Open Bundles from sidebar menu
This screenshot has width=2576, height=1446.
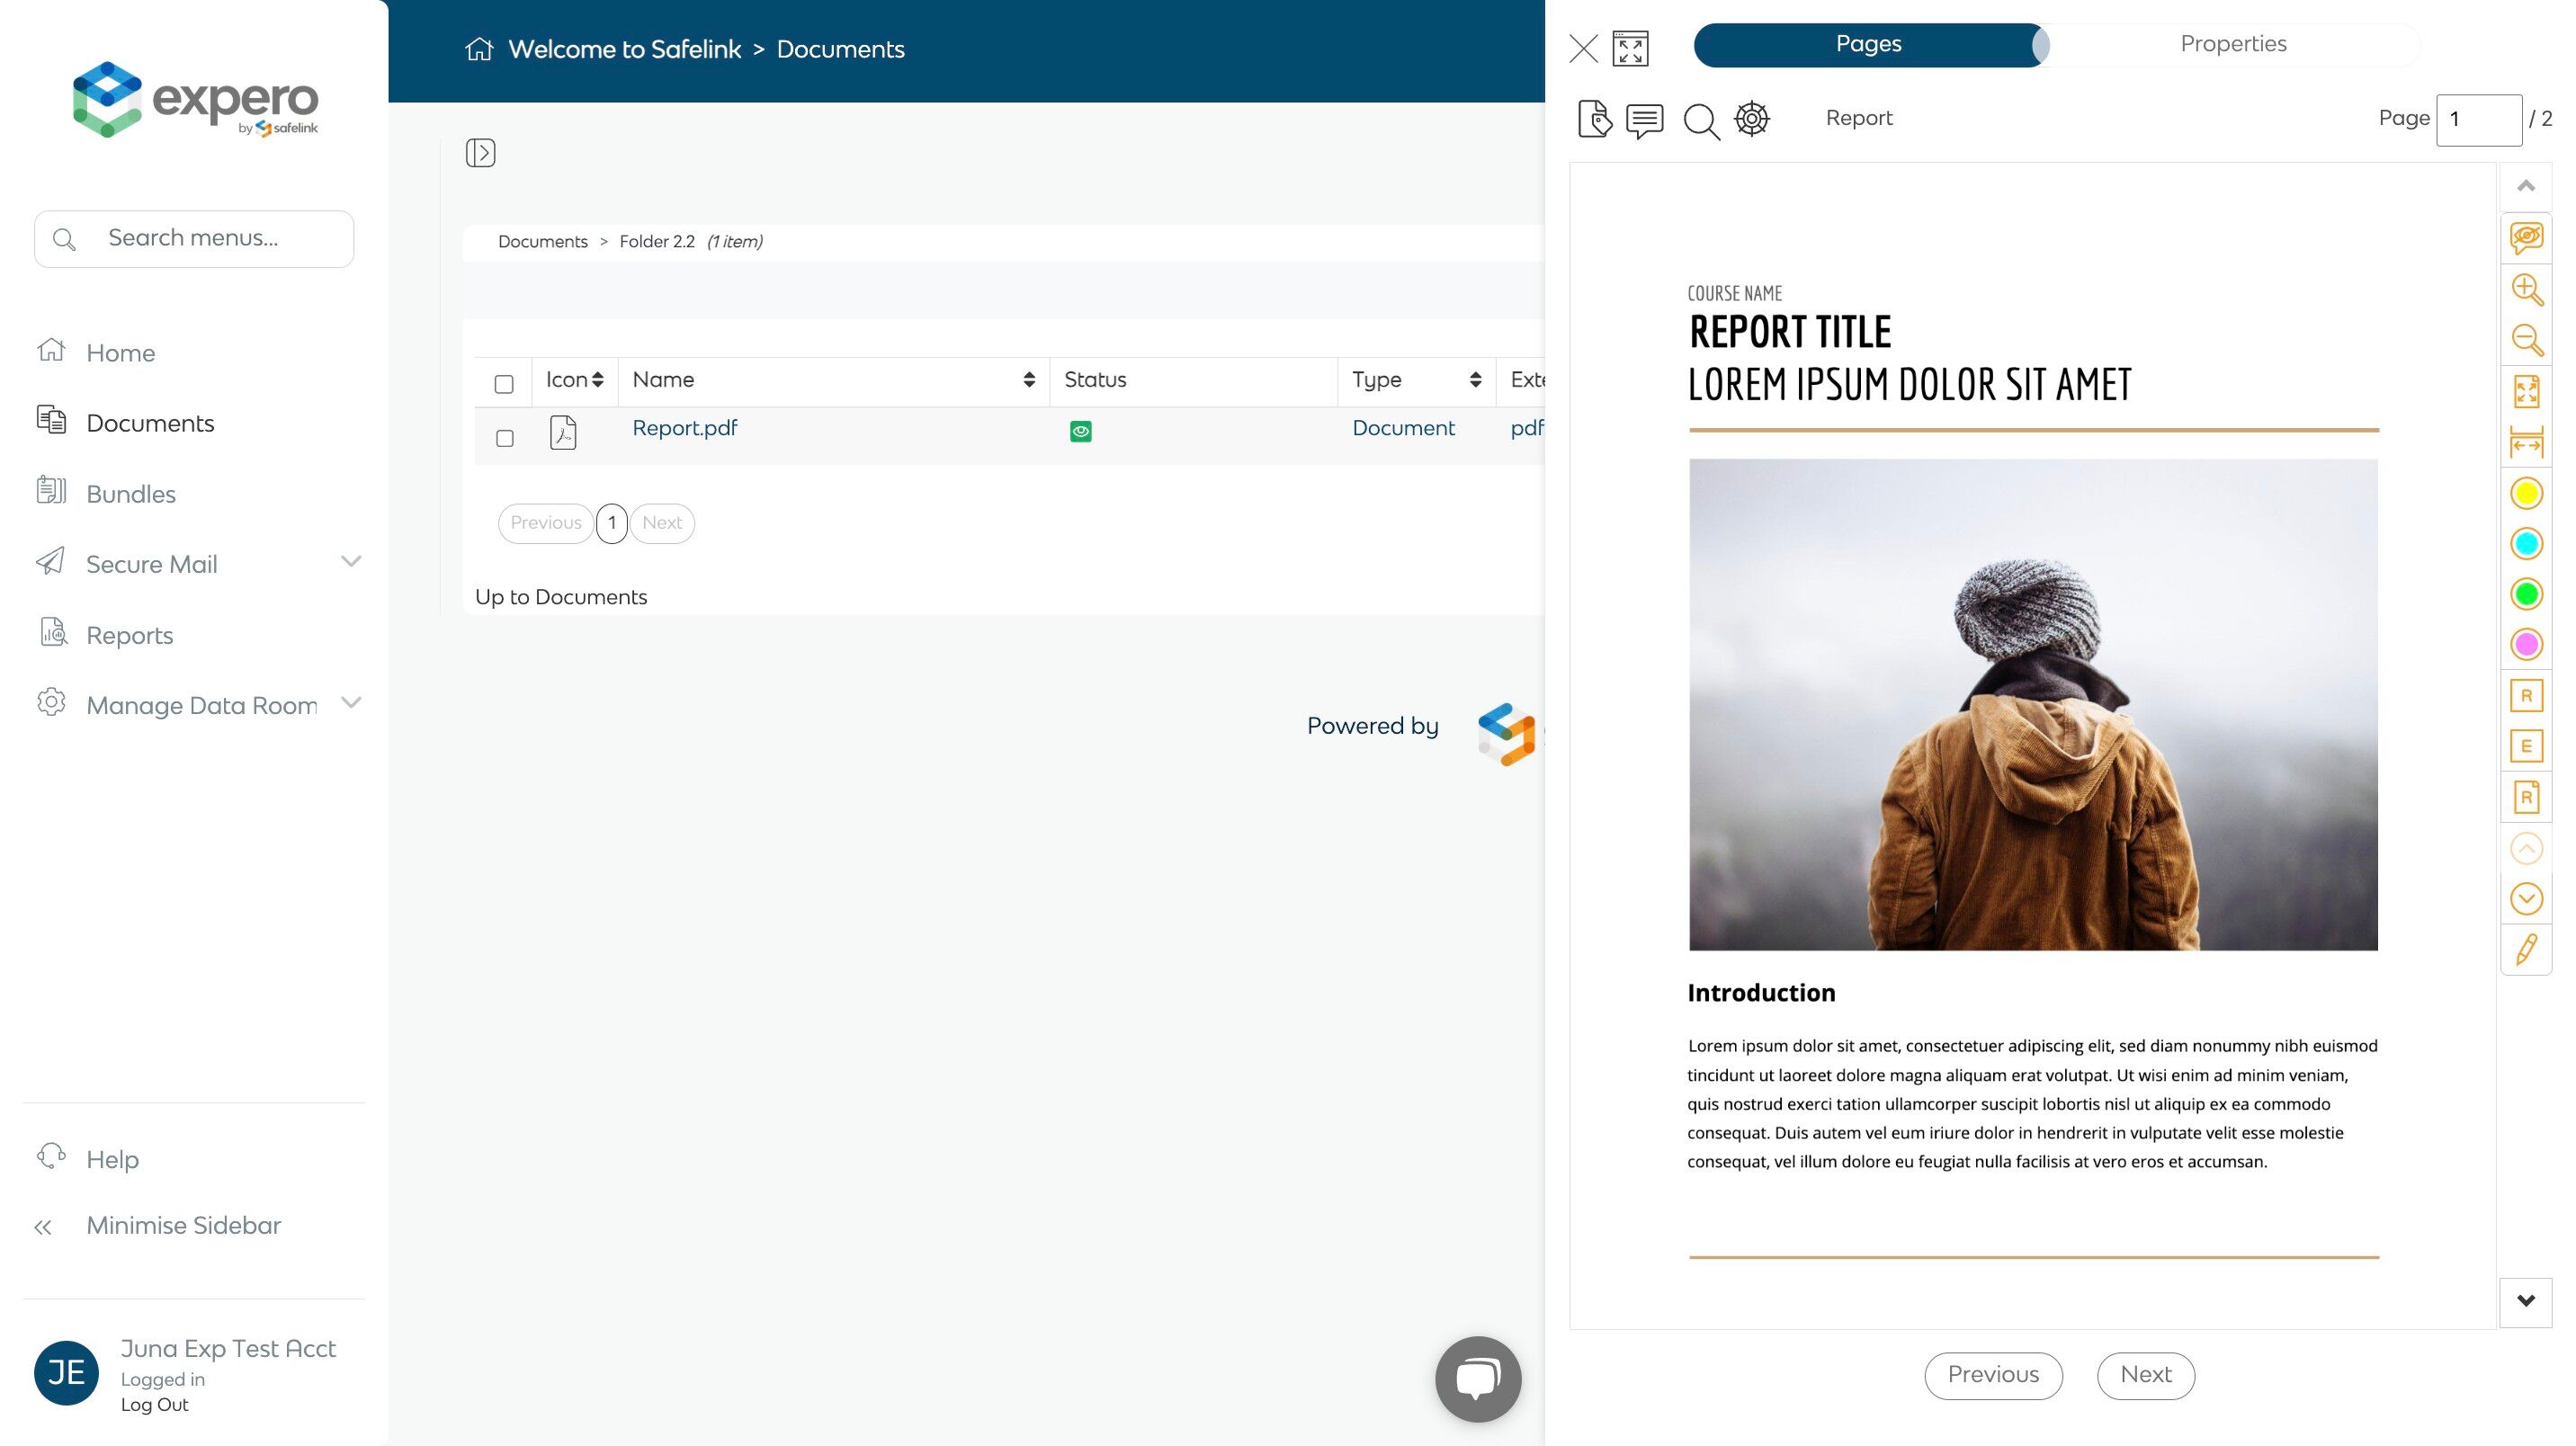pos(130,494)
